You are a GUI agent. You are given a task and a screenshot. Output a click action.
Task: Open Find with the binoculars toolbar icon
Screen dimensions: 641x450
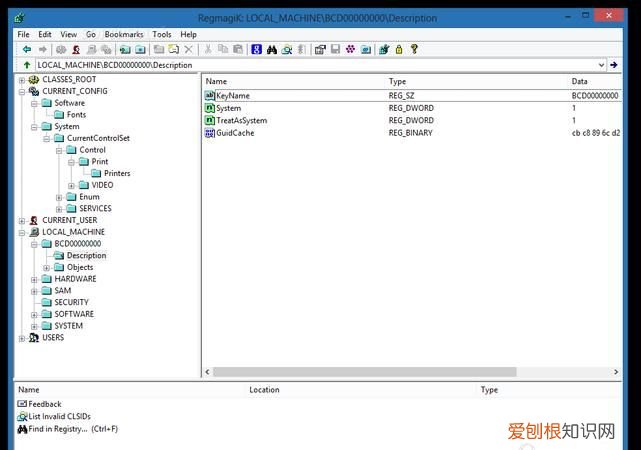pyautogui.click(x=272, y=49)
